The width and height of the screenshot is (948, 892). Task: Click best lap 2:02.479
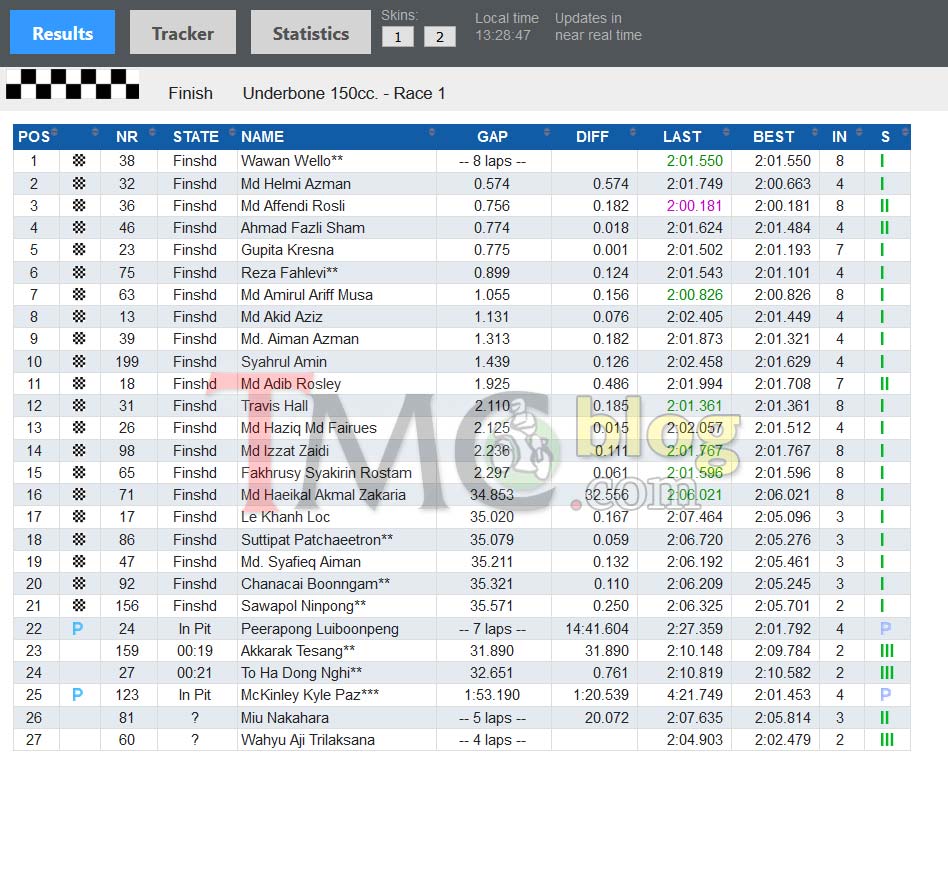[782, 740]
